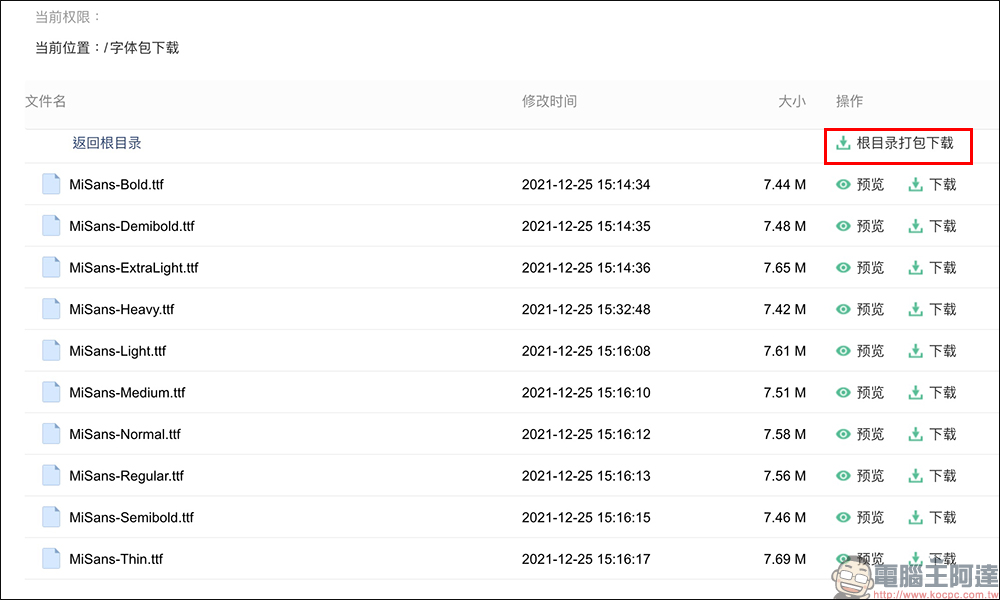Download MiSans-Regular.ttf via 下载
1000x600 pixels.
[932, 476]
